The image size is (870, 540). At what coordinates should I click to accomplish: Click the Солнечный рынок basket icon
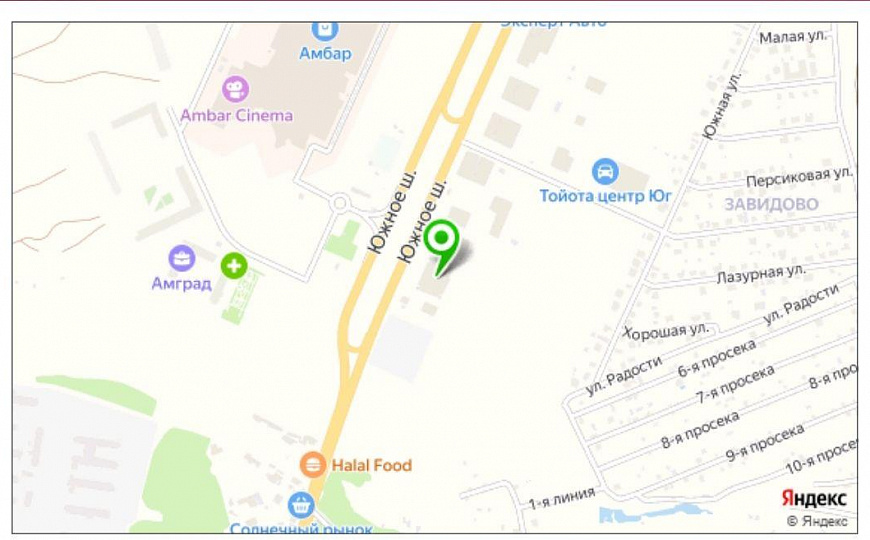coord(301,505)
